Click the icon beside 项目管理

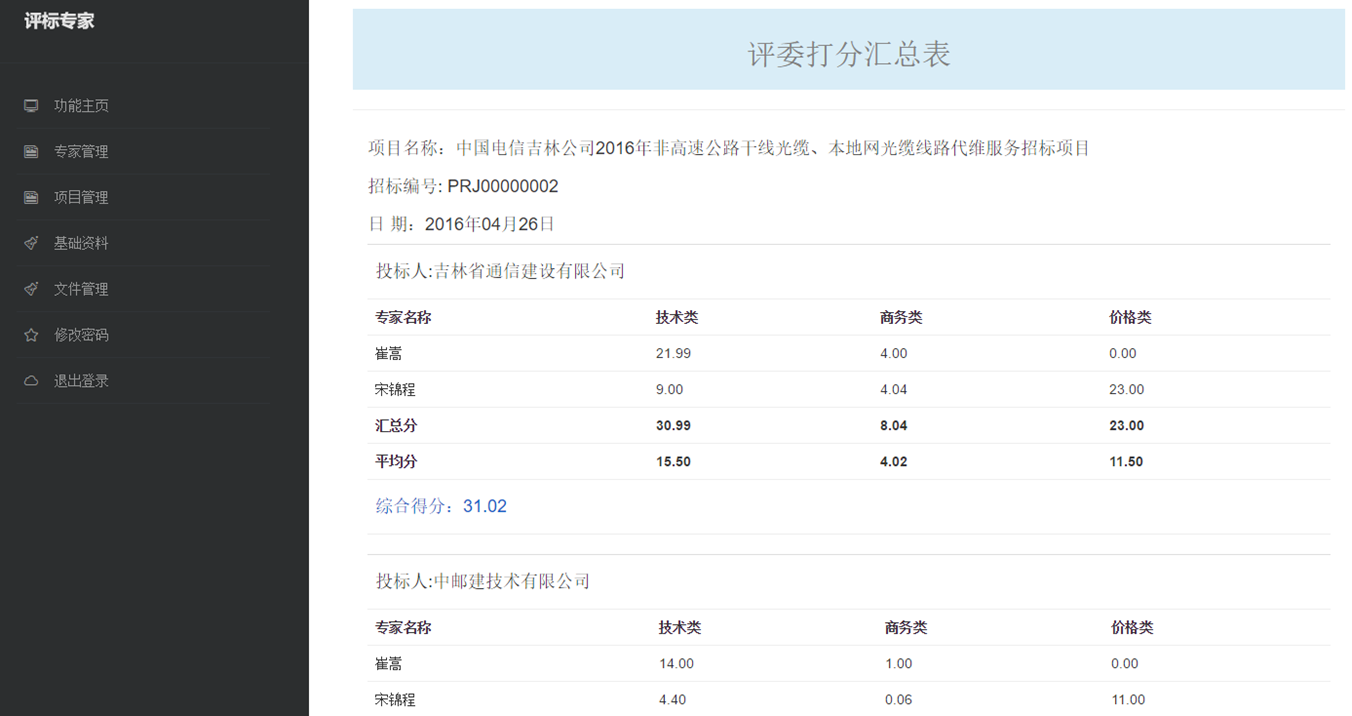31,198
